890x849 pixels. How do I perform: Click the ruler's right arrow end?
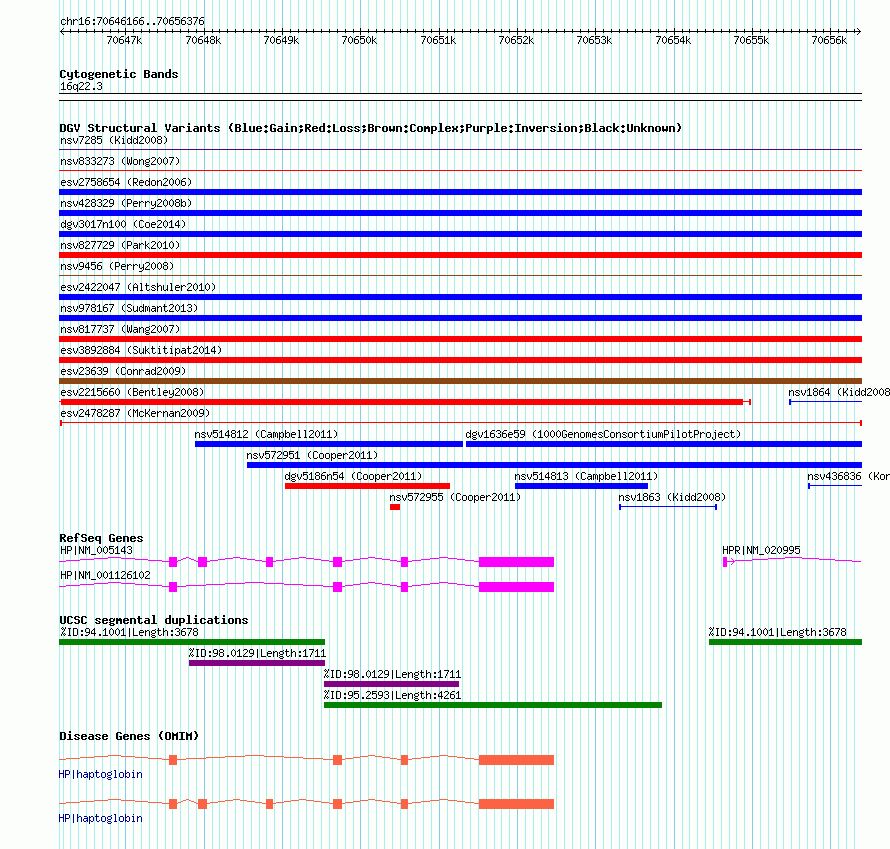[858, 31]
